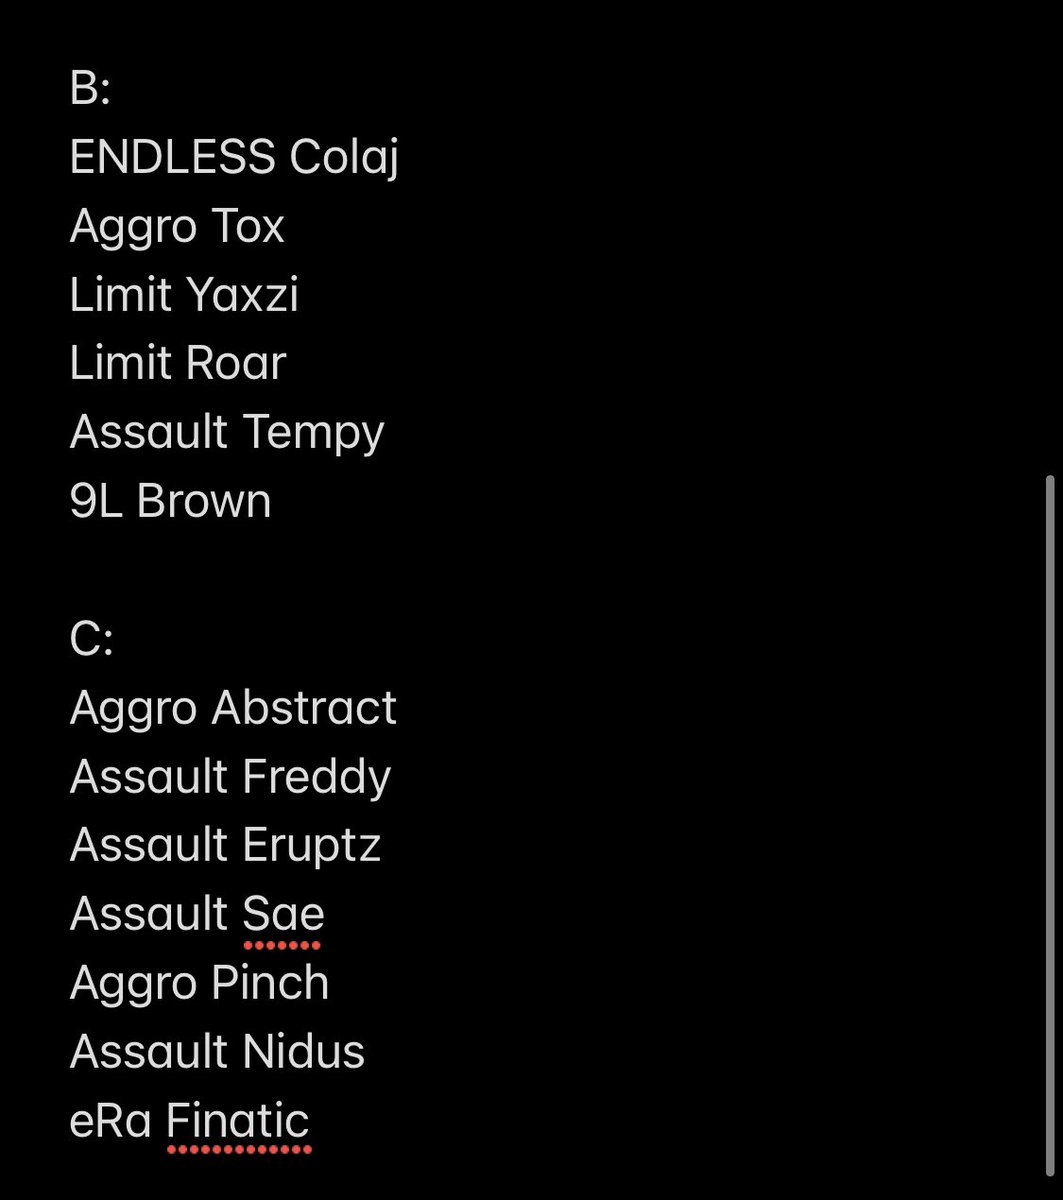Select the Aggro Abstract line
The height and width of the screenshot is (1200, 1063).
click(x=233, y=708)
